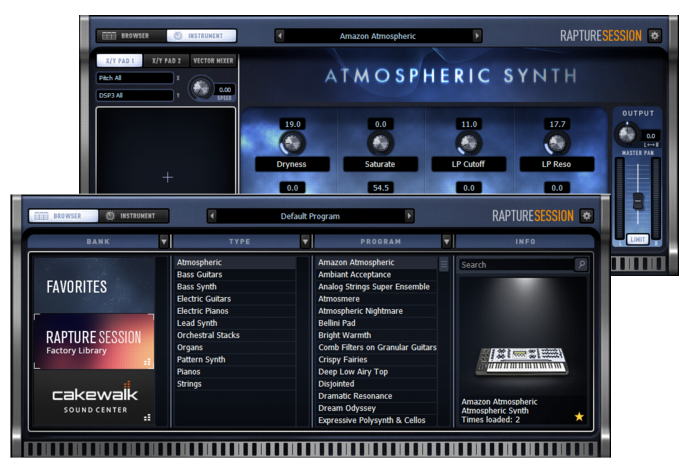Viewport: 698px width, 476px height.
Task: Click the master volume fader handle
Action: (637, 201)
